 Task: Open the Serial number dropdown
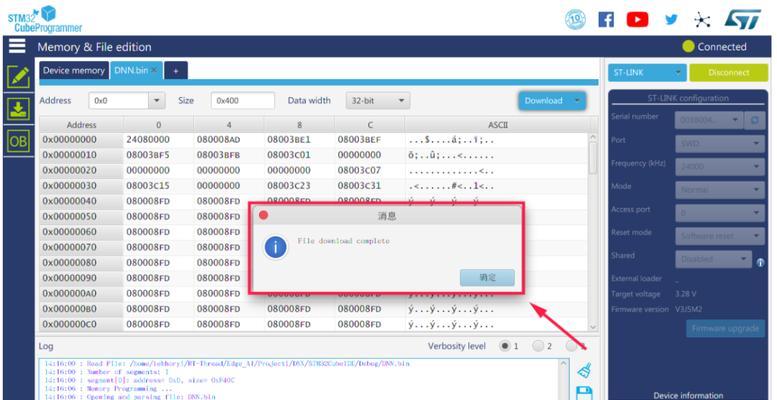tap(709, 120)
